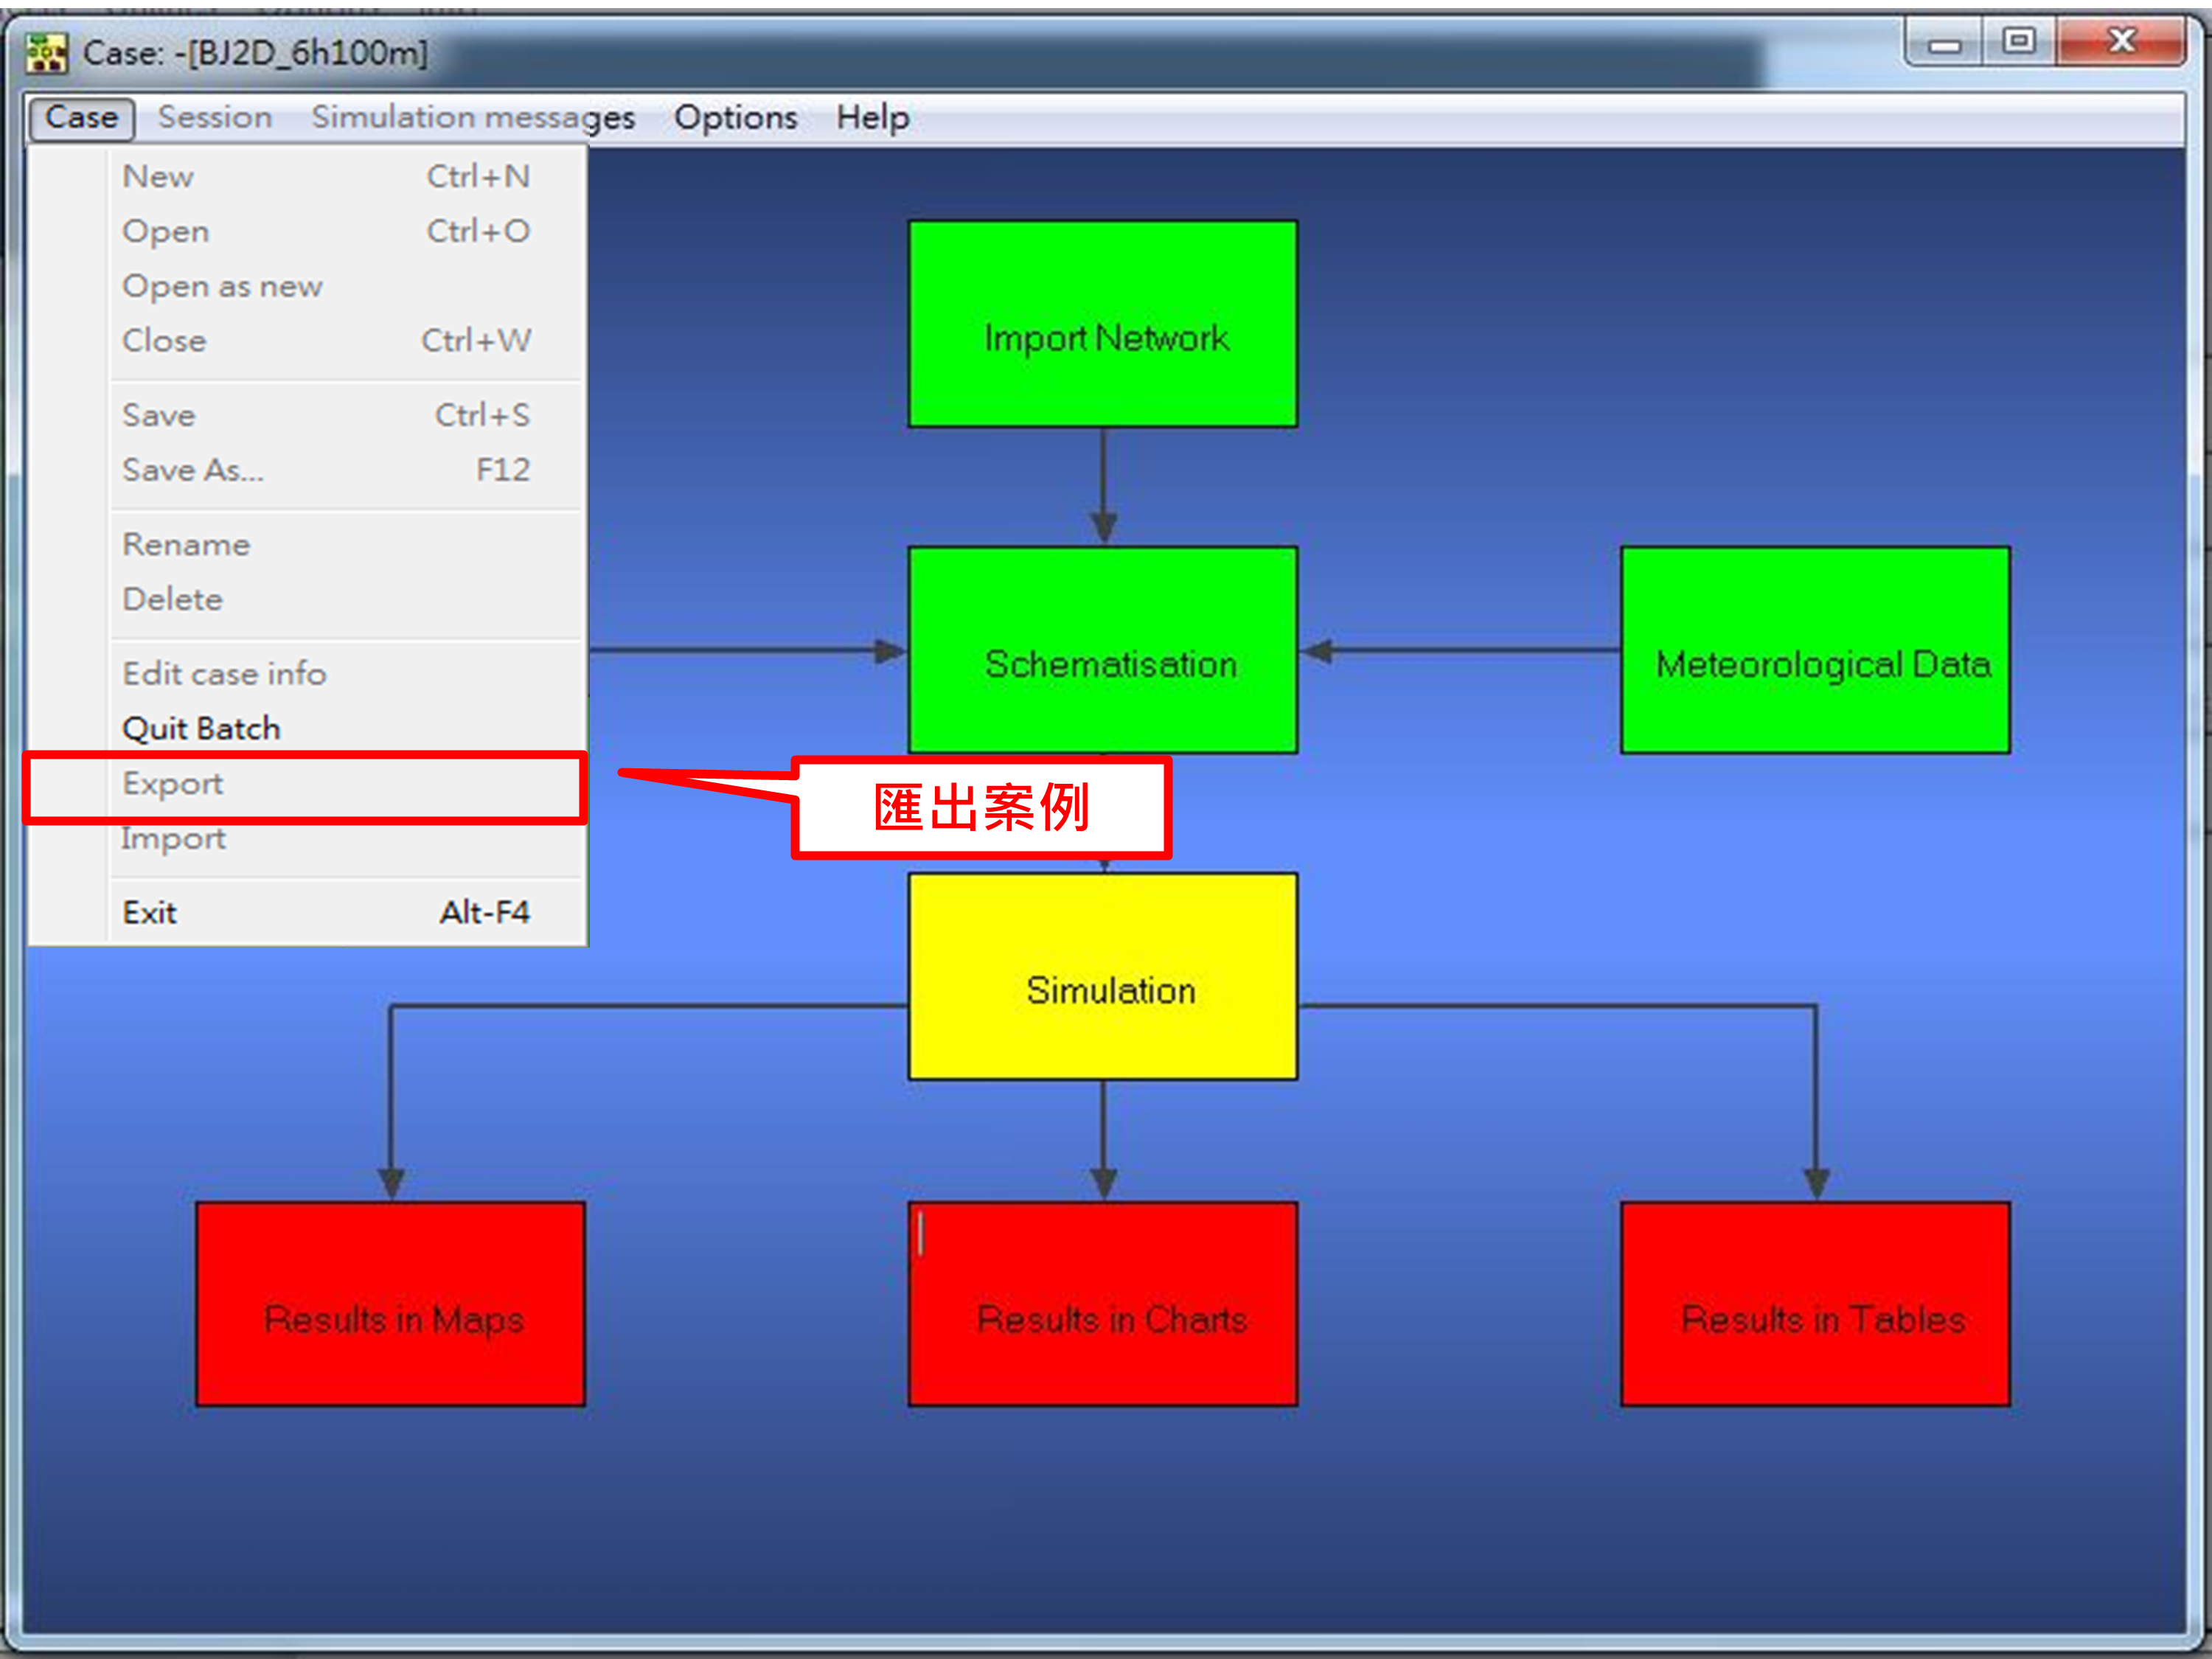Open the Case menu
Image resolution: width=2212 pixels, height=1659 pixels.
pyautogui.click(x=81, y=118)
